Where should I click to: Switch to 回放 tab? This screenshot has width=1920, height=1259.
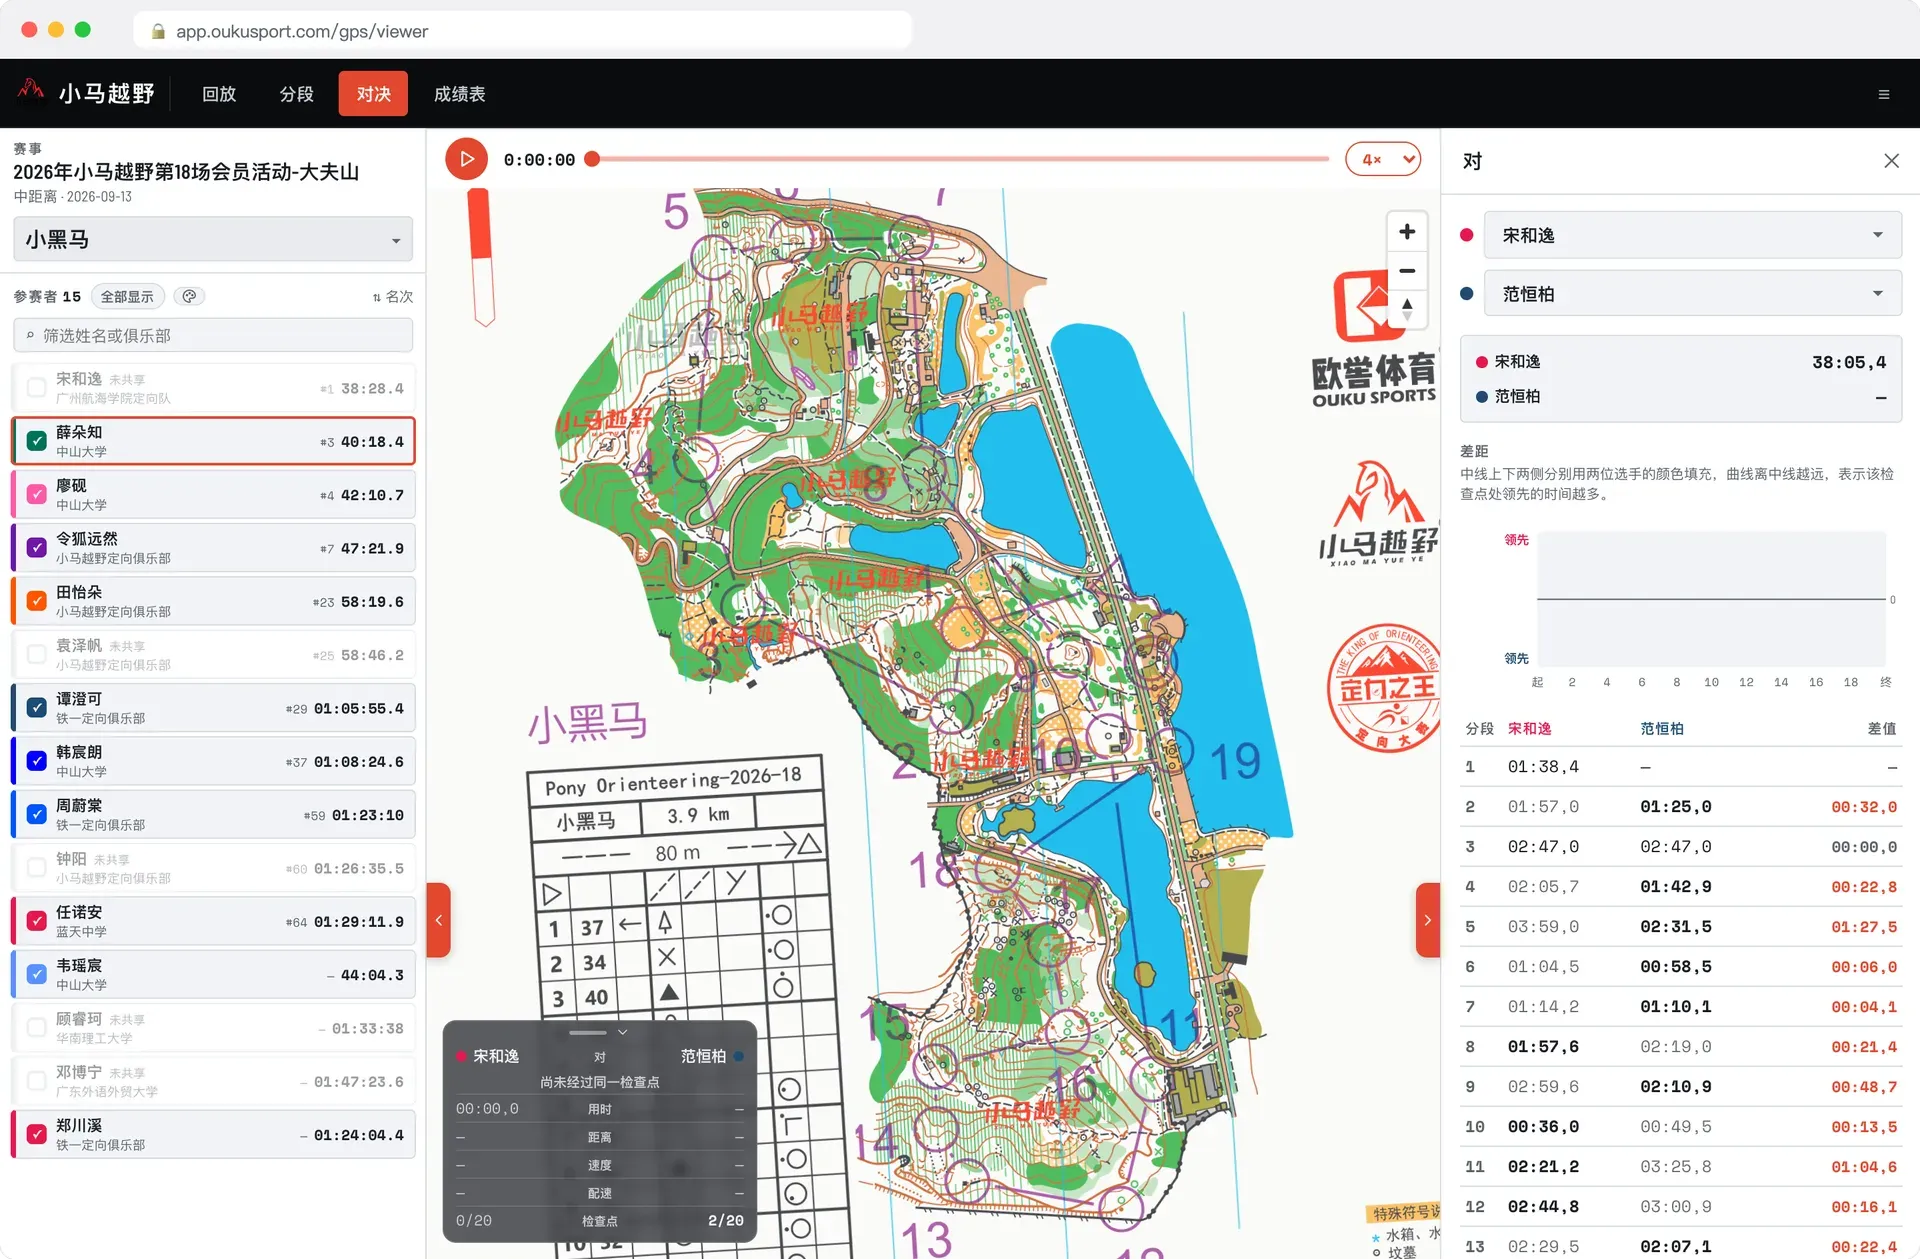219,94
